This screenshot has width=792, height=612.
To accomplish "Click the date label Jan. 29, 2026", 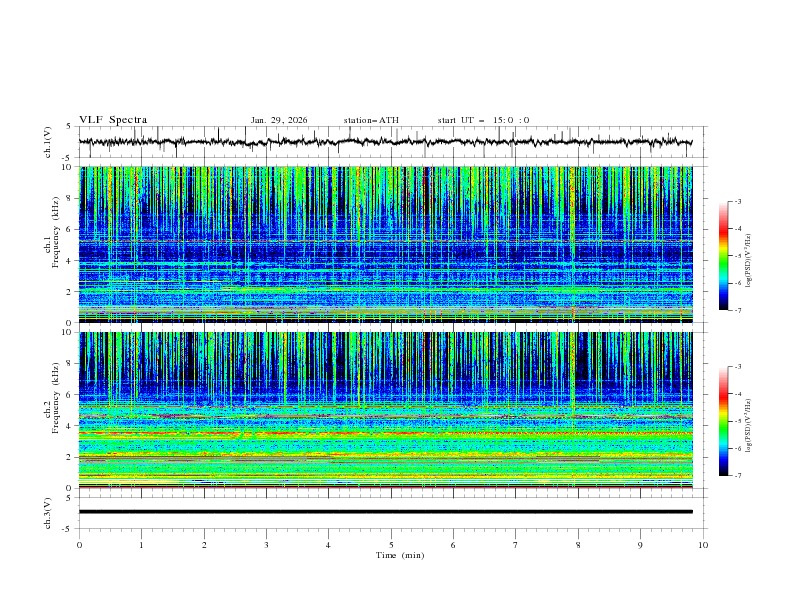I will pos(279,120).
